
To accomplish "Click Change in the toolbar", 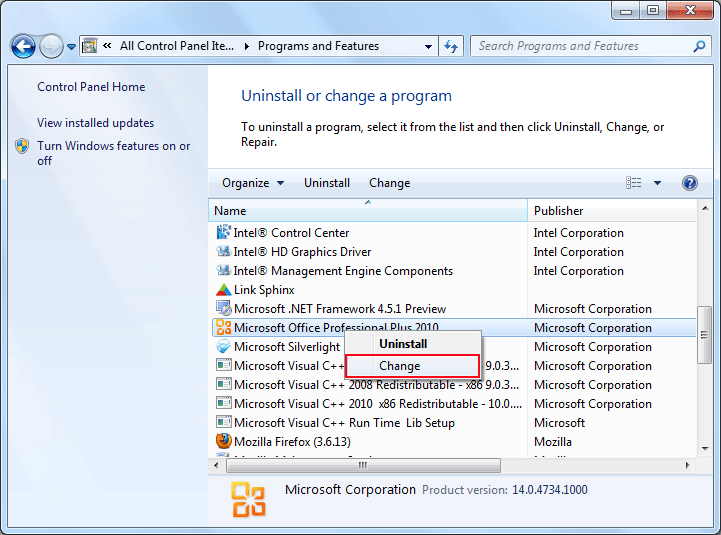I will coord(389,183).
